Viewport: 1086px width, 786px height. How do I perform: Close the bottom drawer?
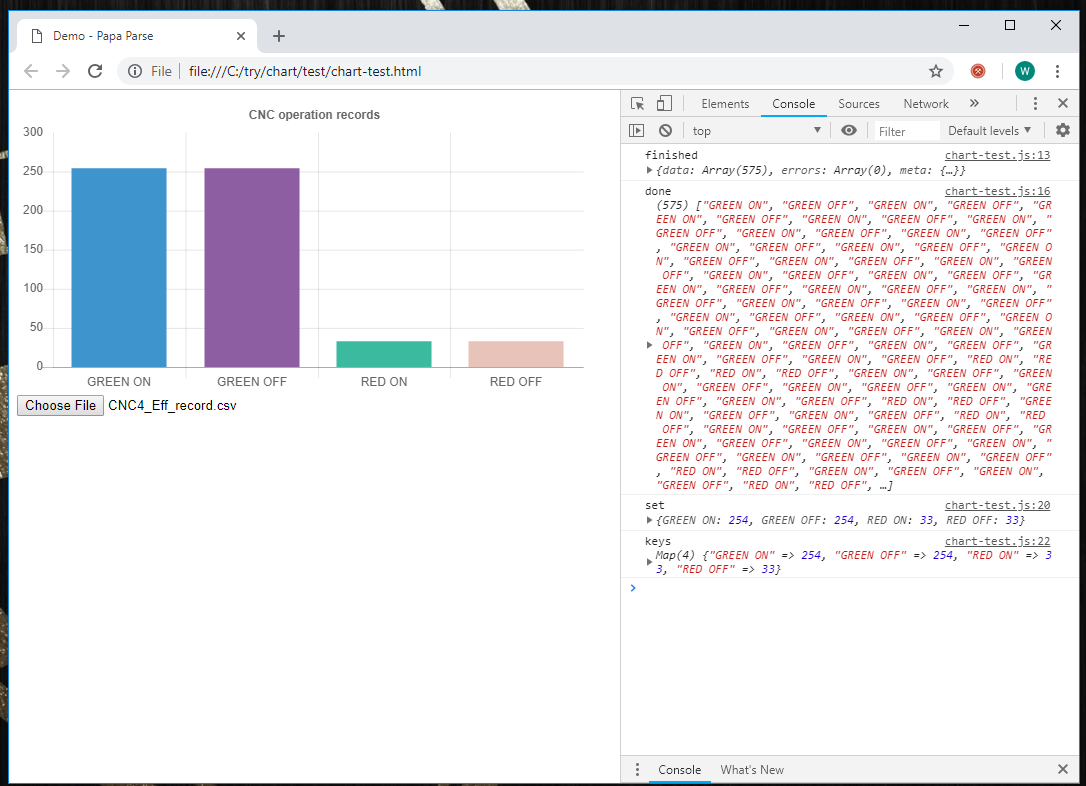pyautogui.click(x=1062, y=769)
